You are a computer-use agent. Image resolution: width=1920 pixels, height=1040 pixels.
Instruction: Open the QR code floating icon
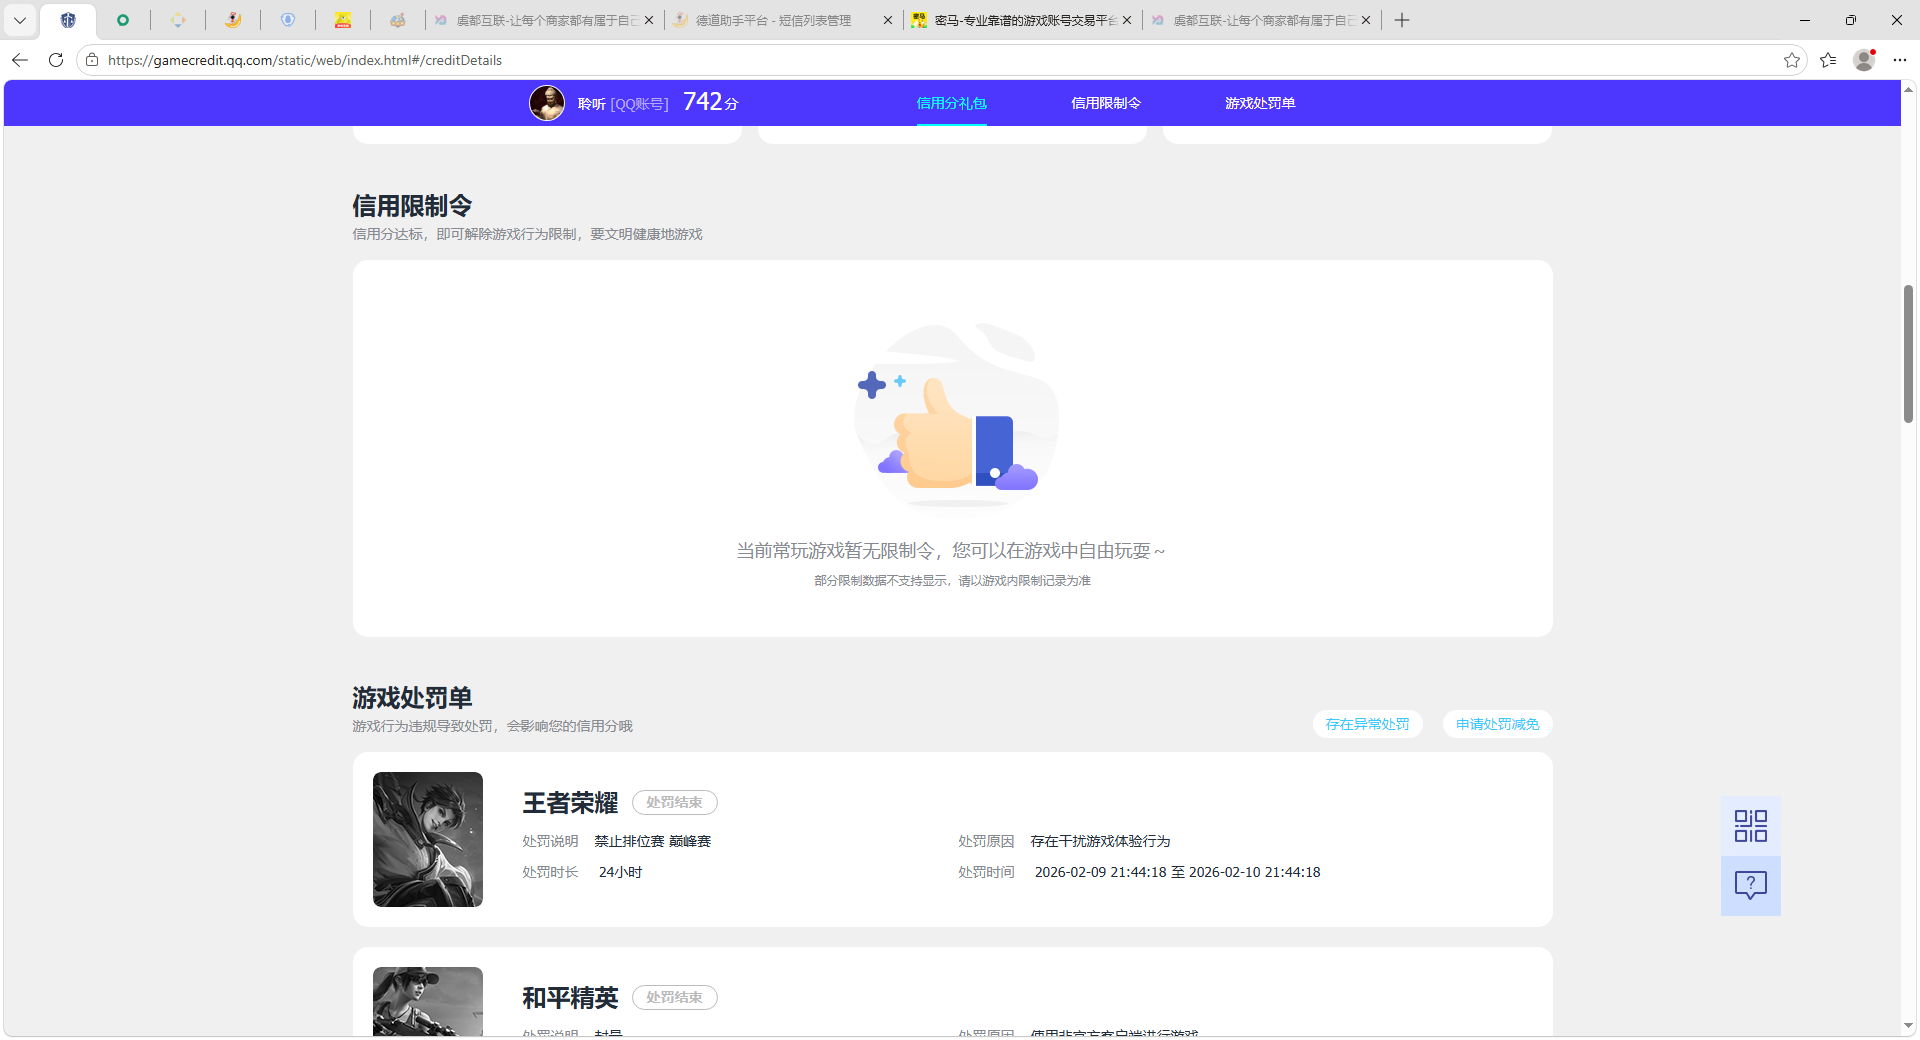pos(1750,826)
